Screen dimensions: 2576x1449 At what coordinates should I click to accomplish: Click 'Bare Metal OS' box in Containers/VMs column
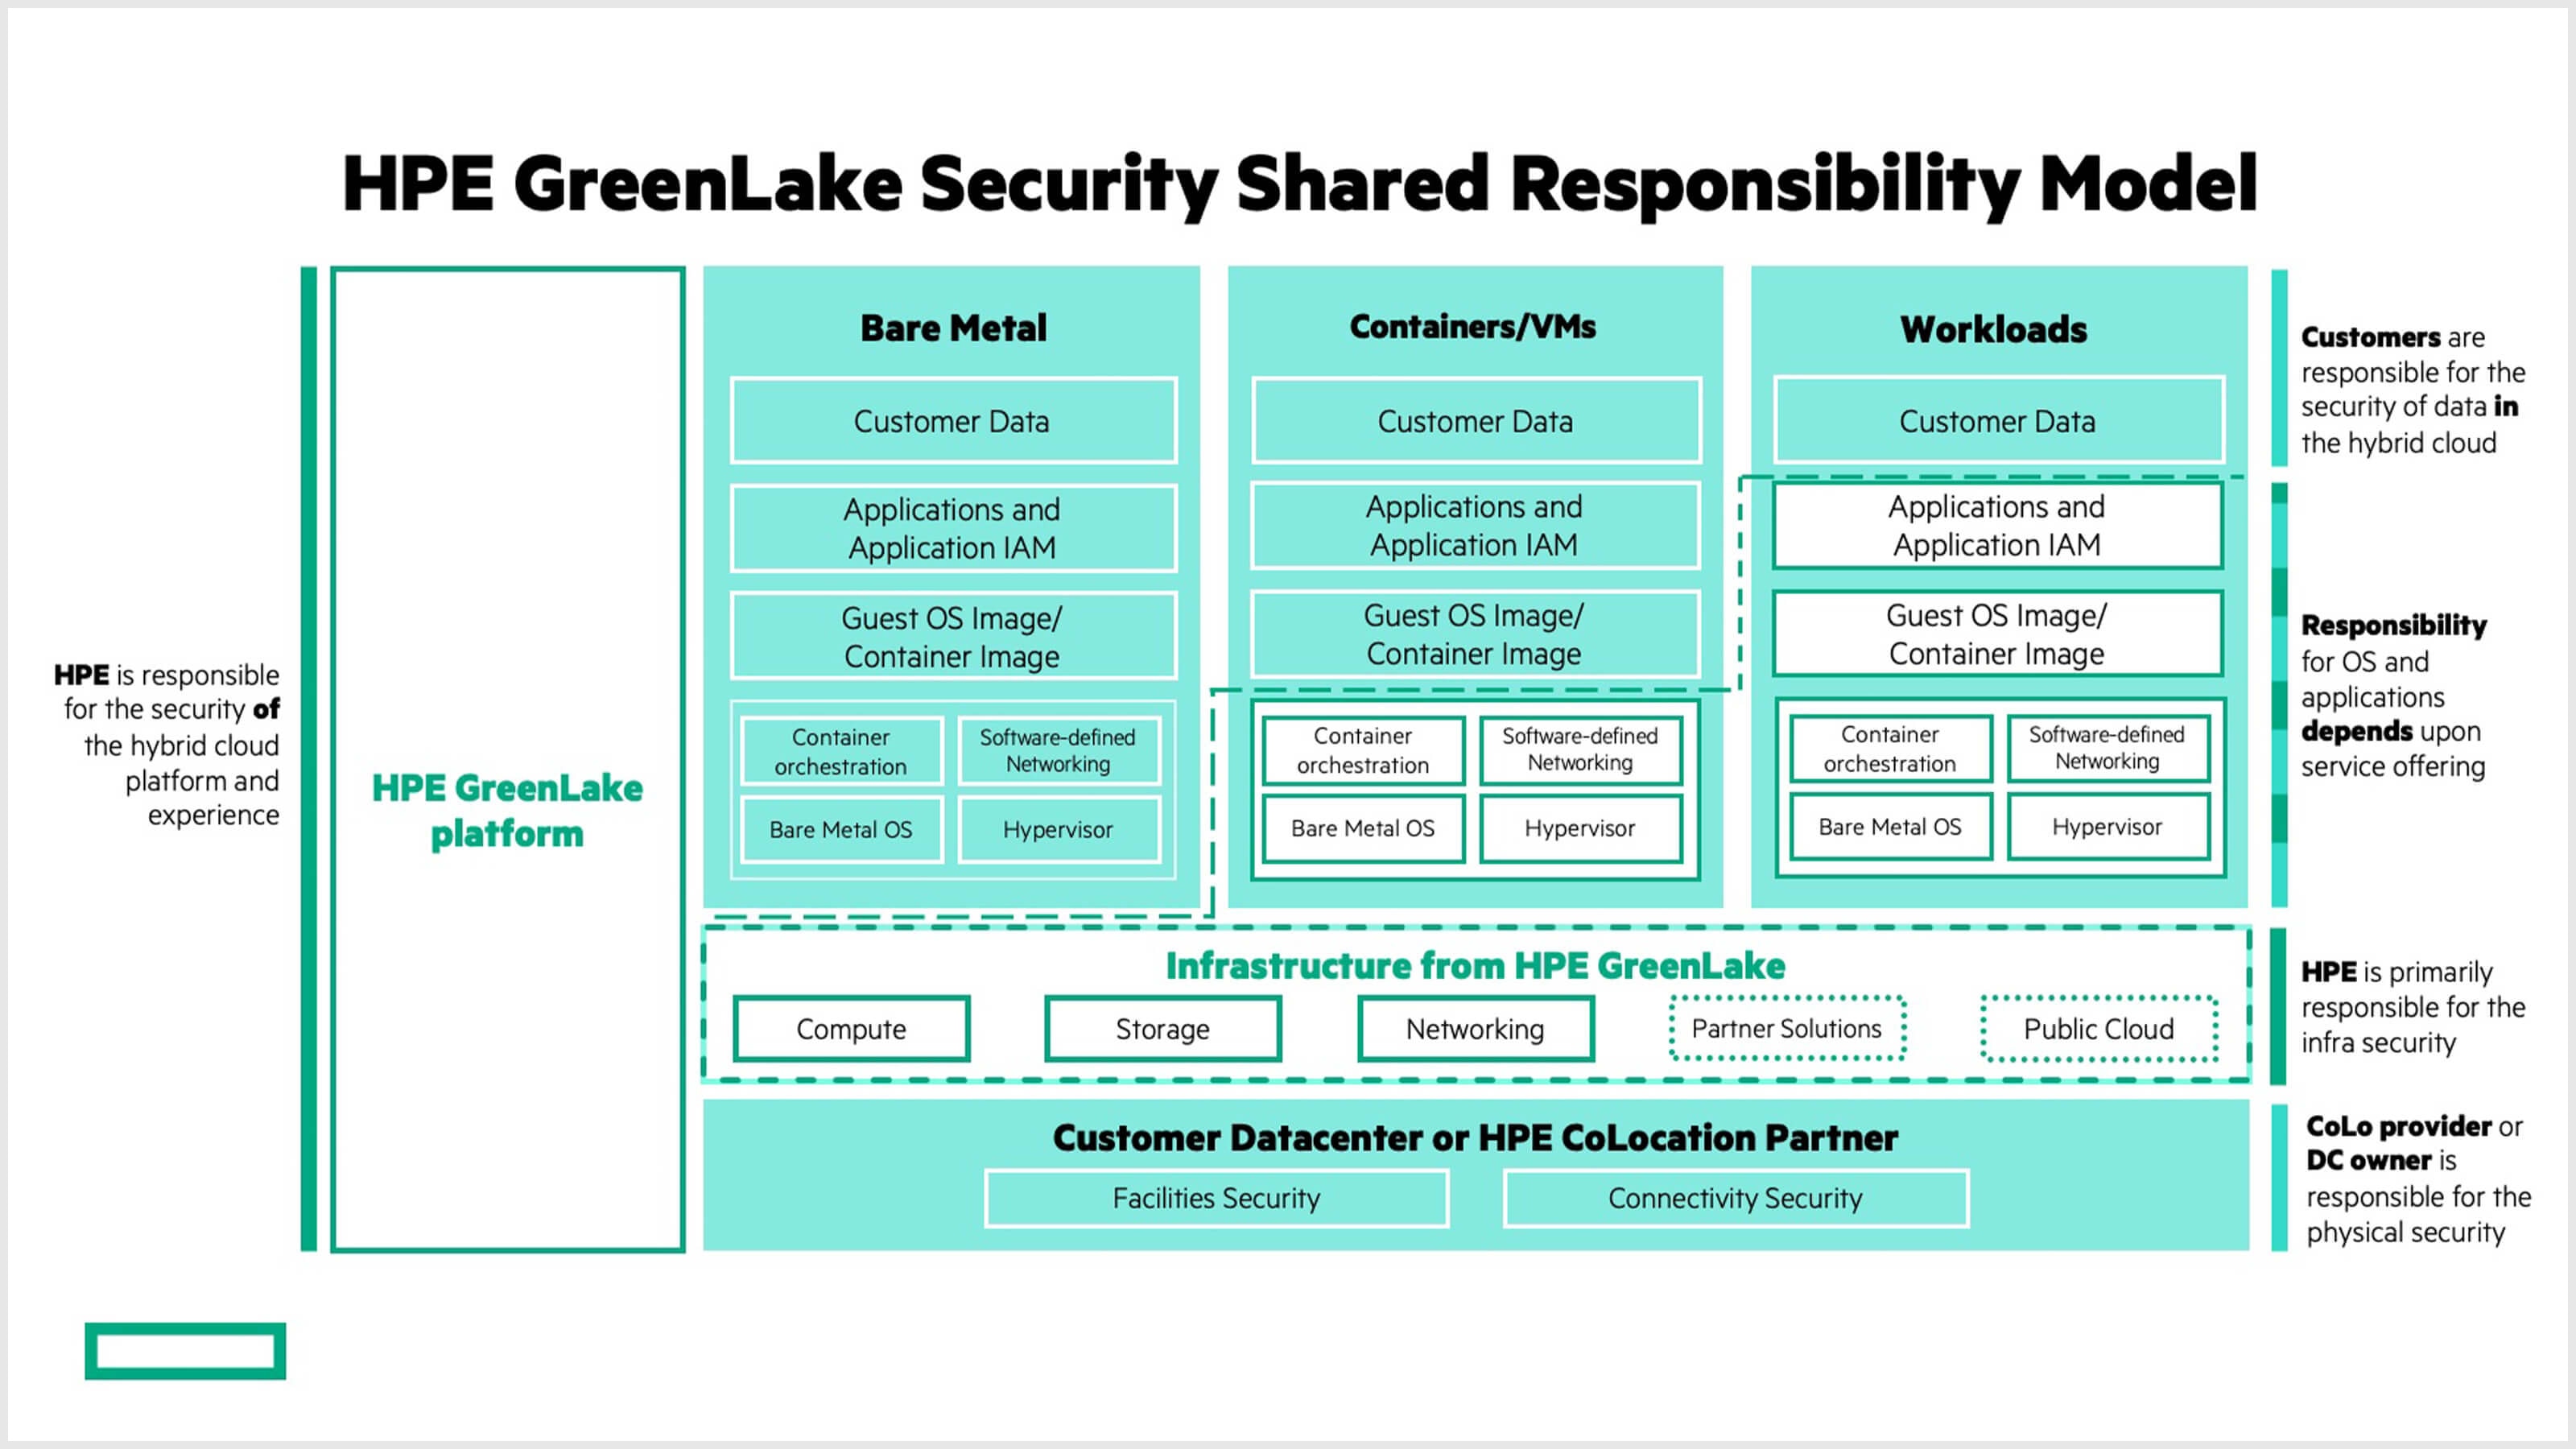(1363, 828)
